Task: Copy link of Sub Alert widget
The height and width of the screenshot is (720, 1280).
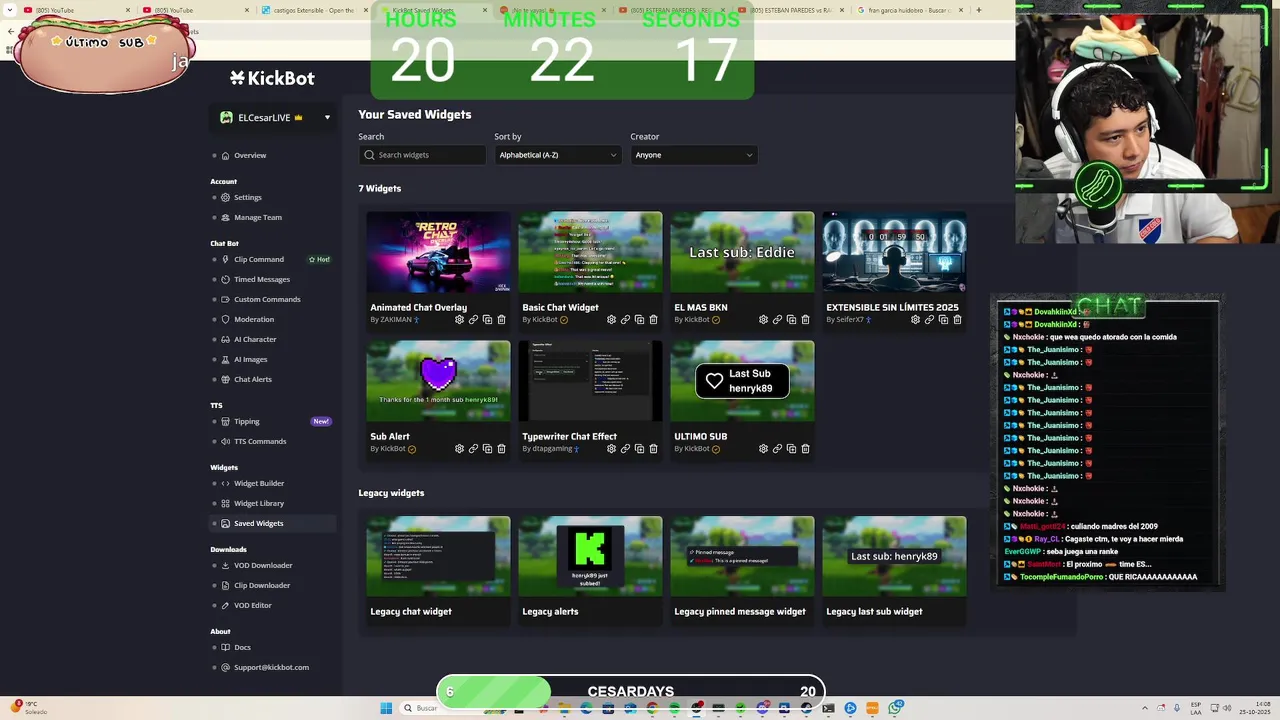Action: pyautogui.click(x=473, y=449)
